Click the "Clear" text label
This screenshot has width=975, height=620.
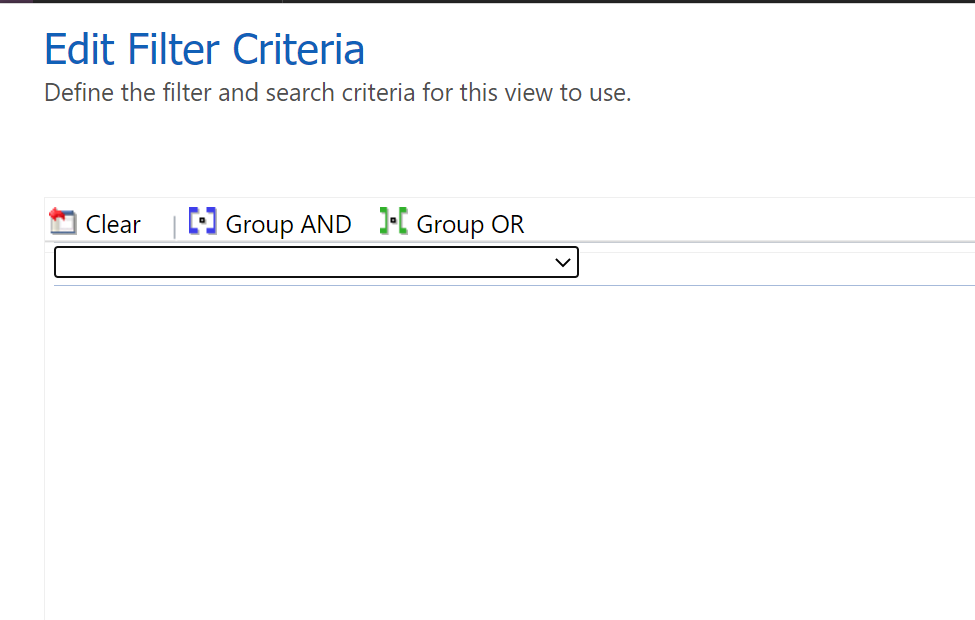click(x=113, y=224)
